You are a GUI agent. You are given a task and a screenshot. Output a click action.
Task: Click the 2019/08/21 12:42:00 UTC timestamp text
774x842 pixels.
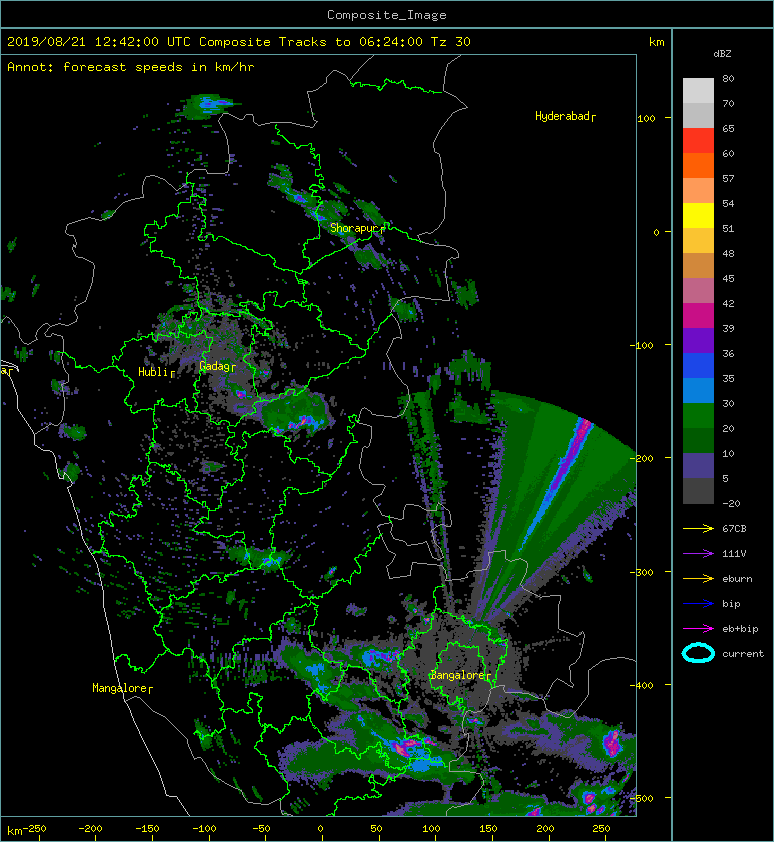[x=99, y=42]
